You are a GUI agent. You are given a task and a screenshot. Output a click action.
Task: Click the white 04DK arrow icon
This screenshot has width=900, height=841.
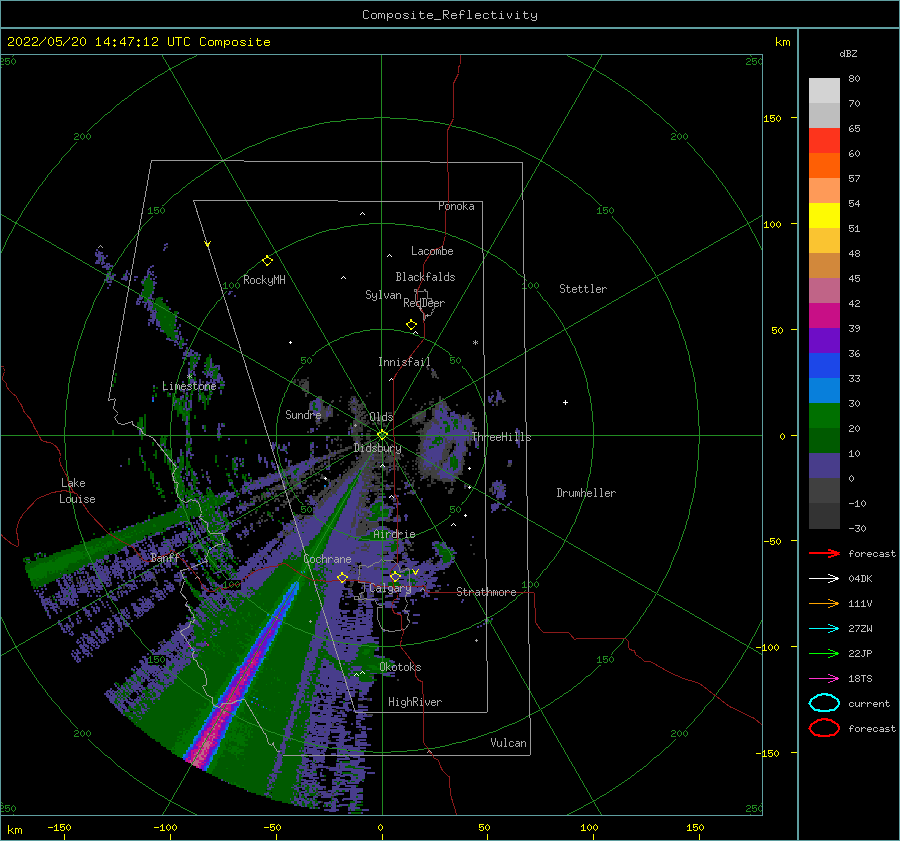point(824,579)
